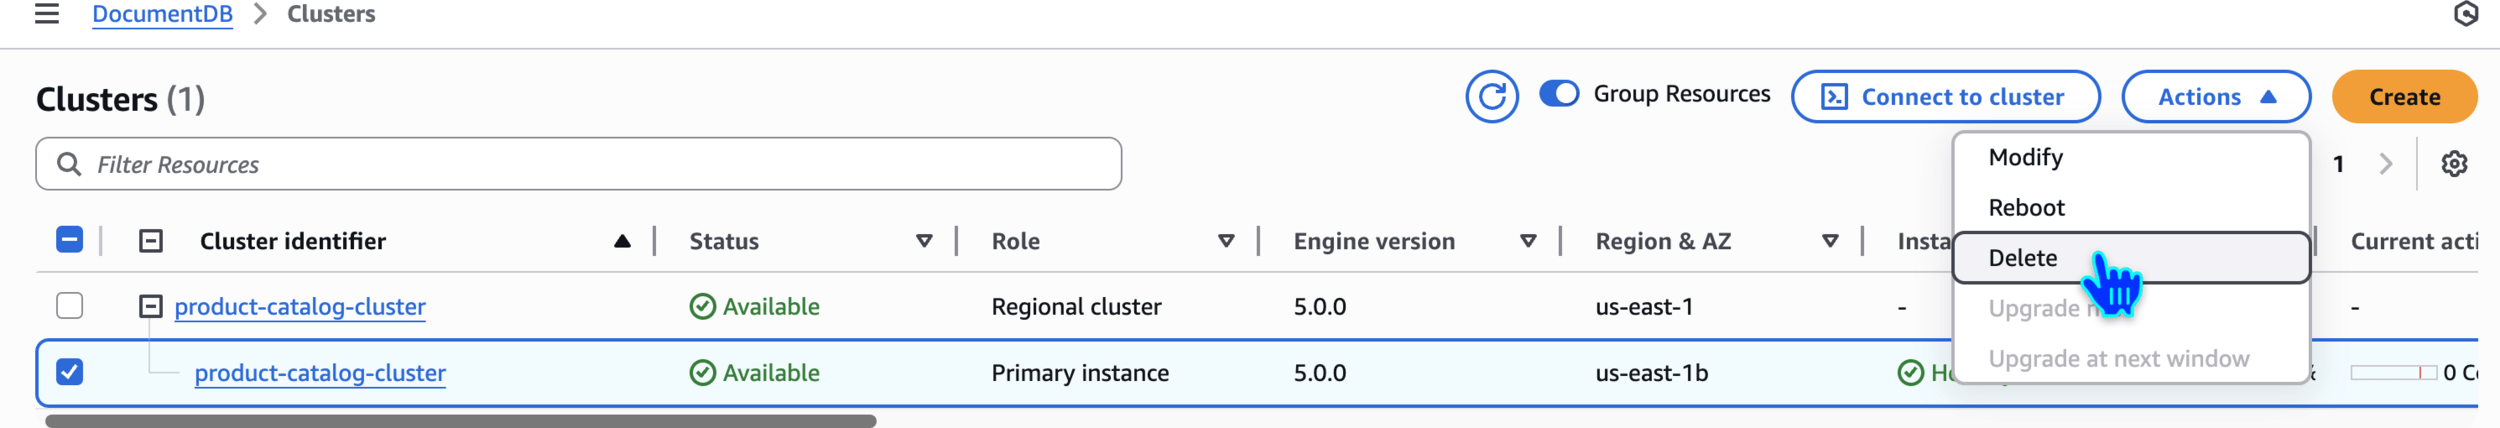Image resolution: width=2500 pixels, height=428 pixels.
Task: Click Available status of Regional cluster
Action: point(755,307)
